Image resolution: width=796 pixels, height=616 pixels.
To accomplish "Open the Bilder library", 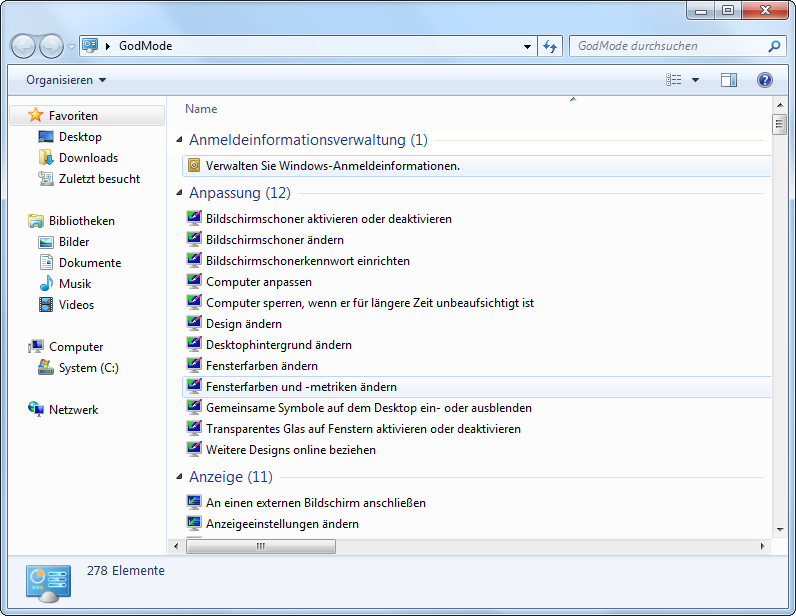I will pyautogui.click(x=74, y=242).
